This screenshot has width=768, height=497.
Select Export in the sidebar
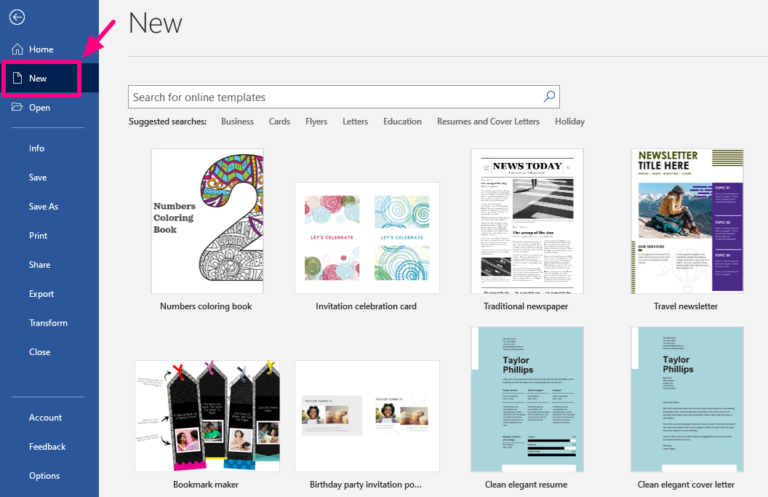tap(41, 294)
